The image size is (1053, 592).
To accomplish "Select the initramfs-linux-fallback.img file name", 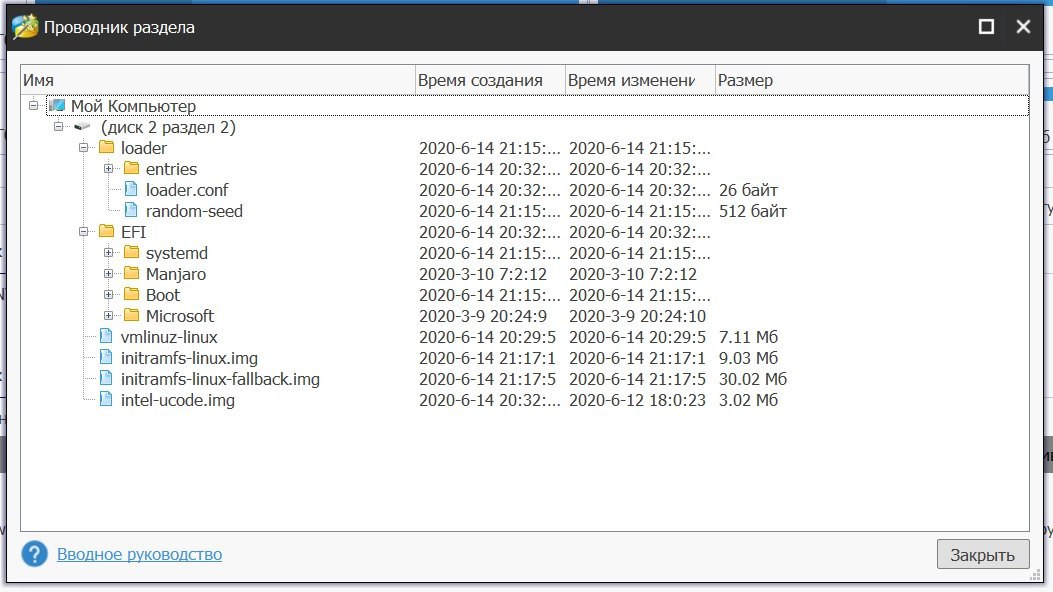I will [220, 379].
